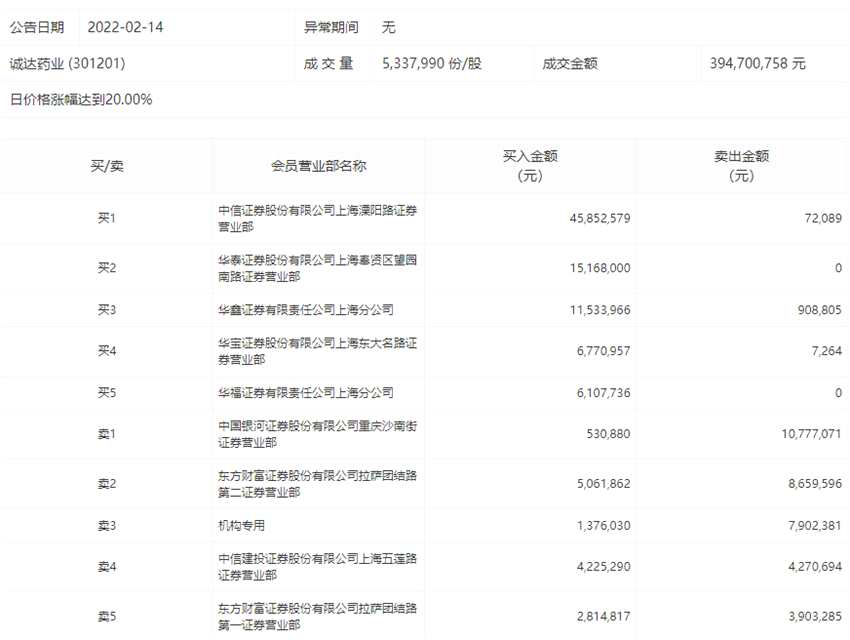The height and width of the screenshot is (640, 850).
Task: Click the 日价格涨幅达到20.00% reason text
Action: point(81,99)
